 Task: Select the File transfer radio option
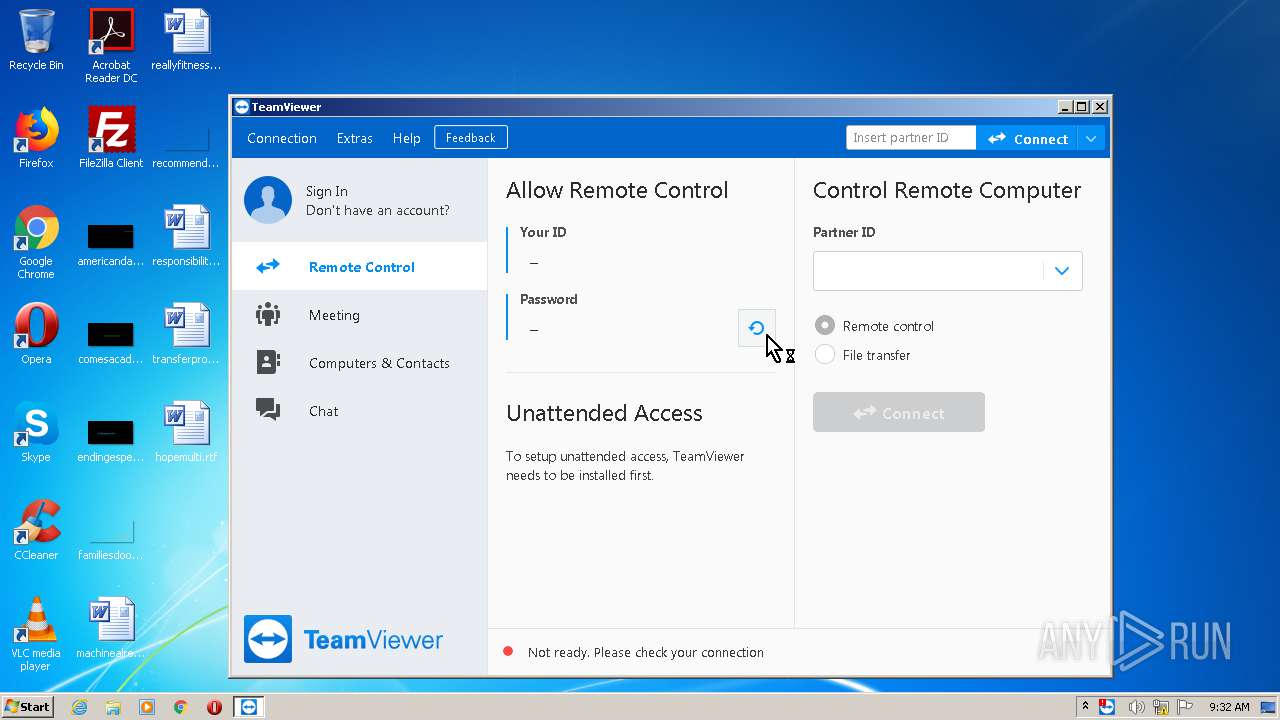[x=825, y=355]
